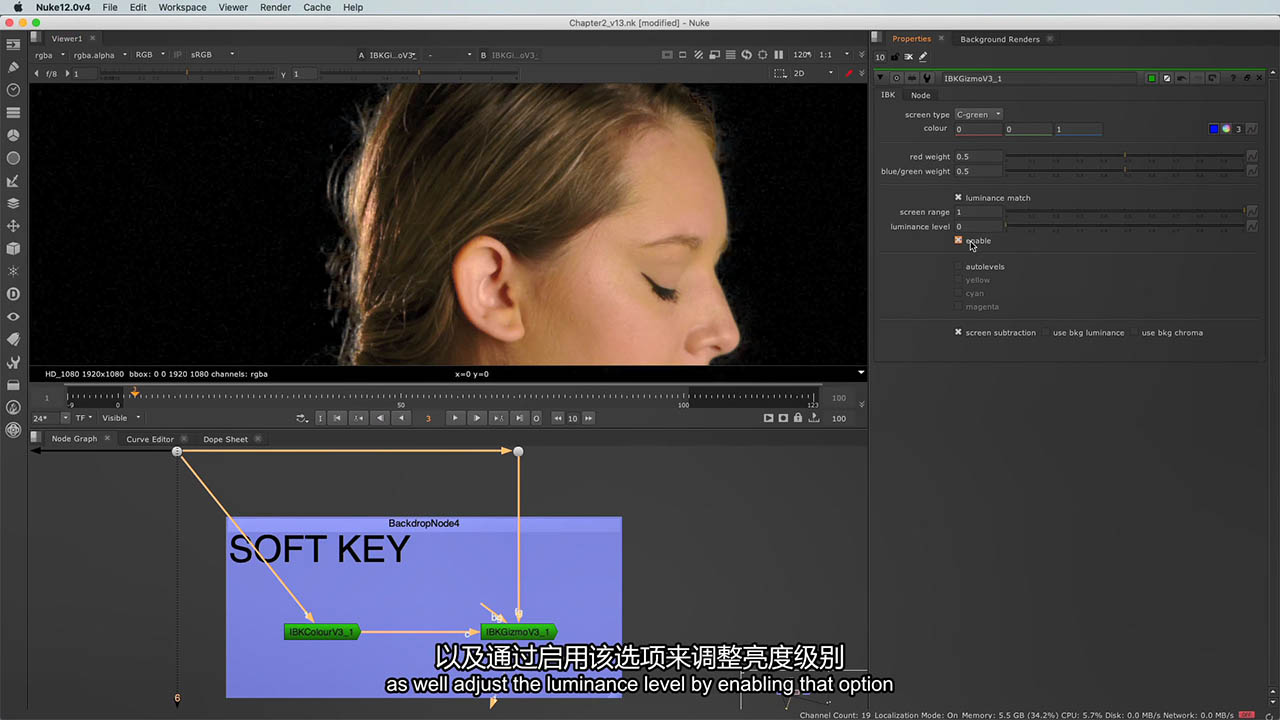
Task: Click the blue colour swatch
Action: [1214, 129]
